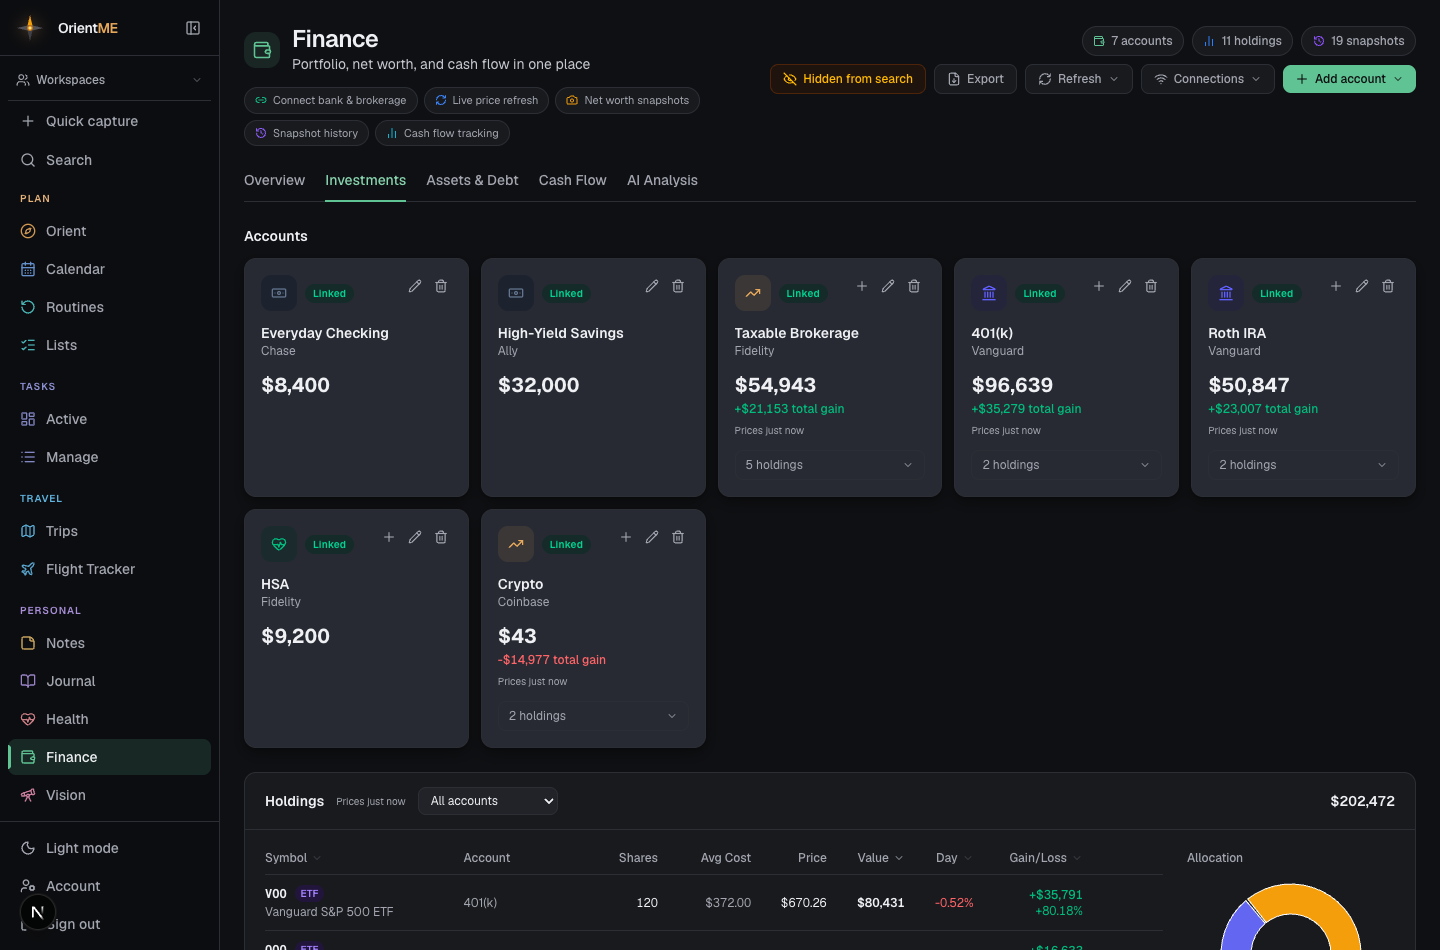Open Search in the sidebar
The width and height of the screenshot is (1440, 950).
pyautogui.click(x=110, y=160)
